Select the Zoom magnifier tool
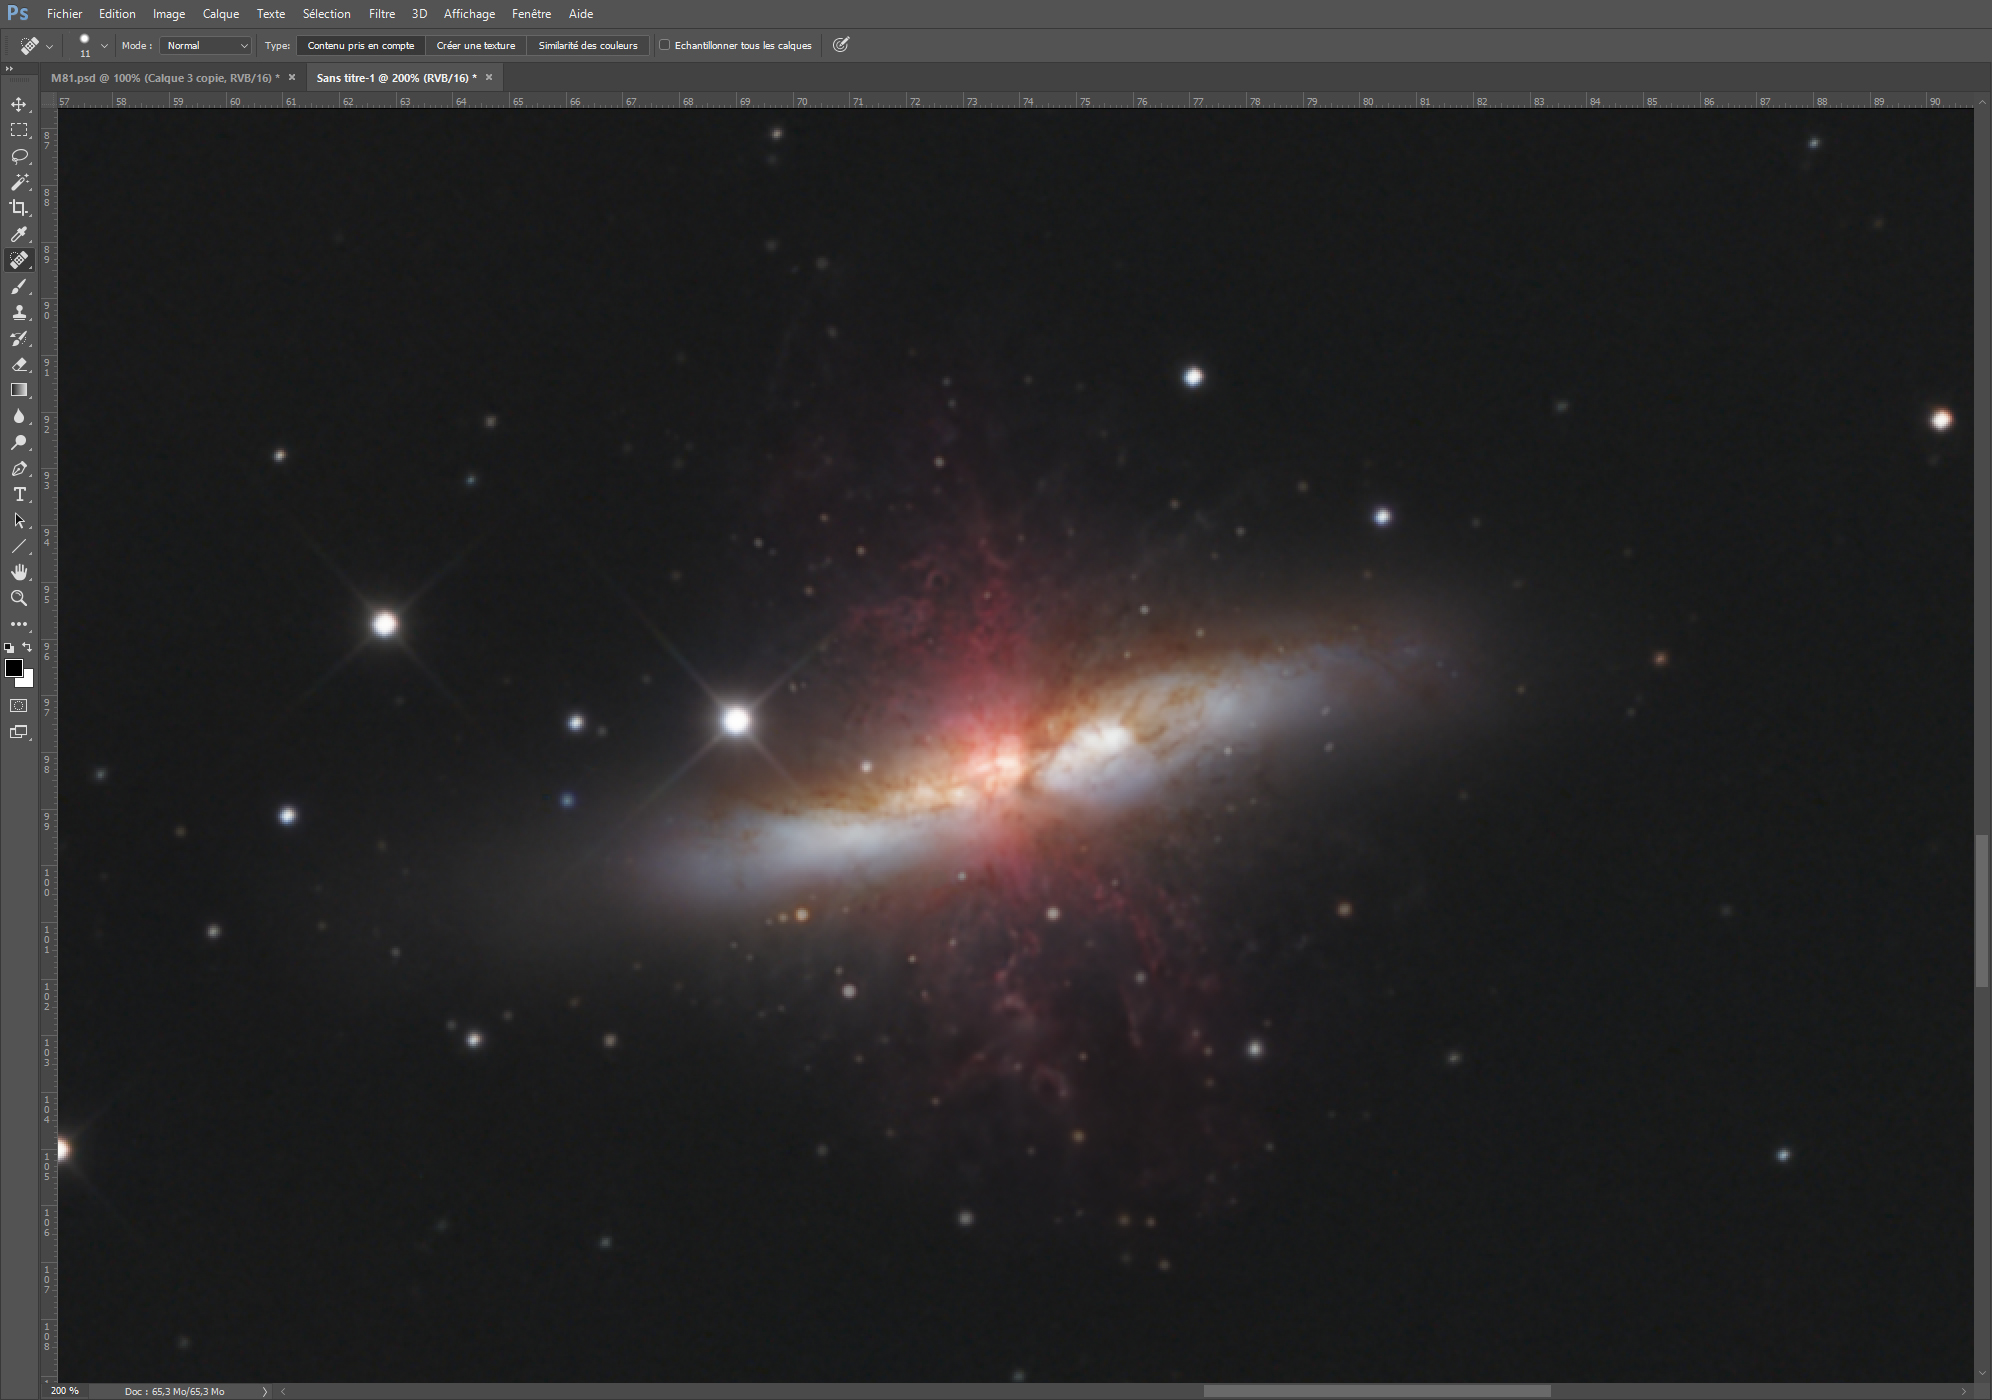 coord(19,598)
